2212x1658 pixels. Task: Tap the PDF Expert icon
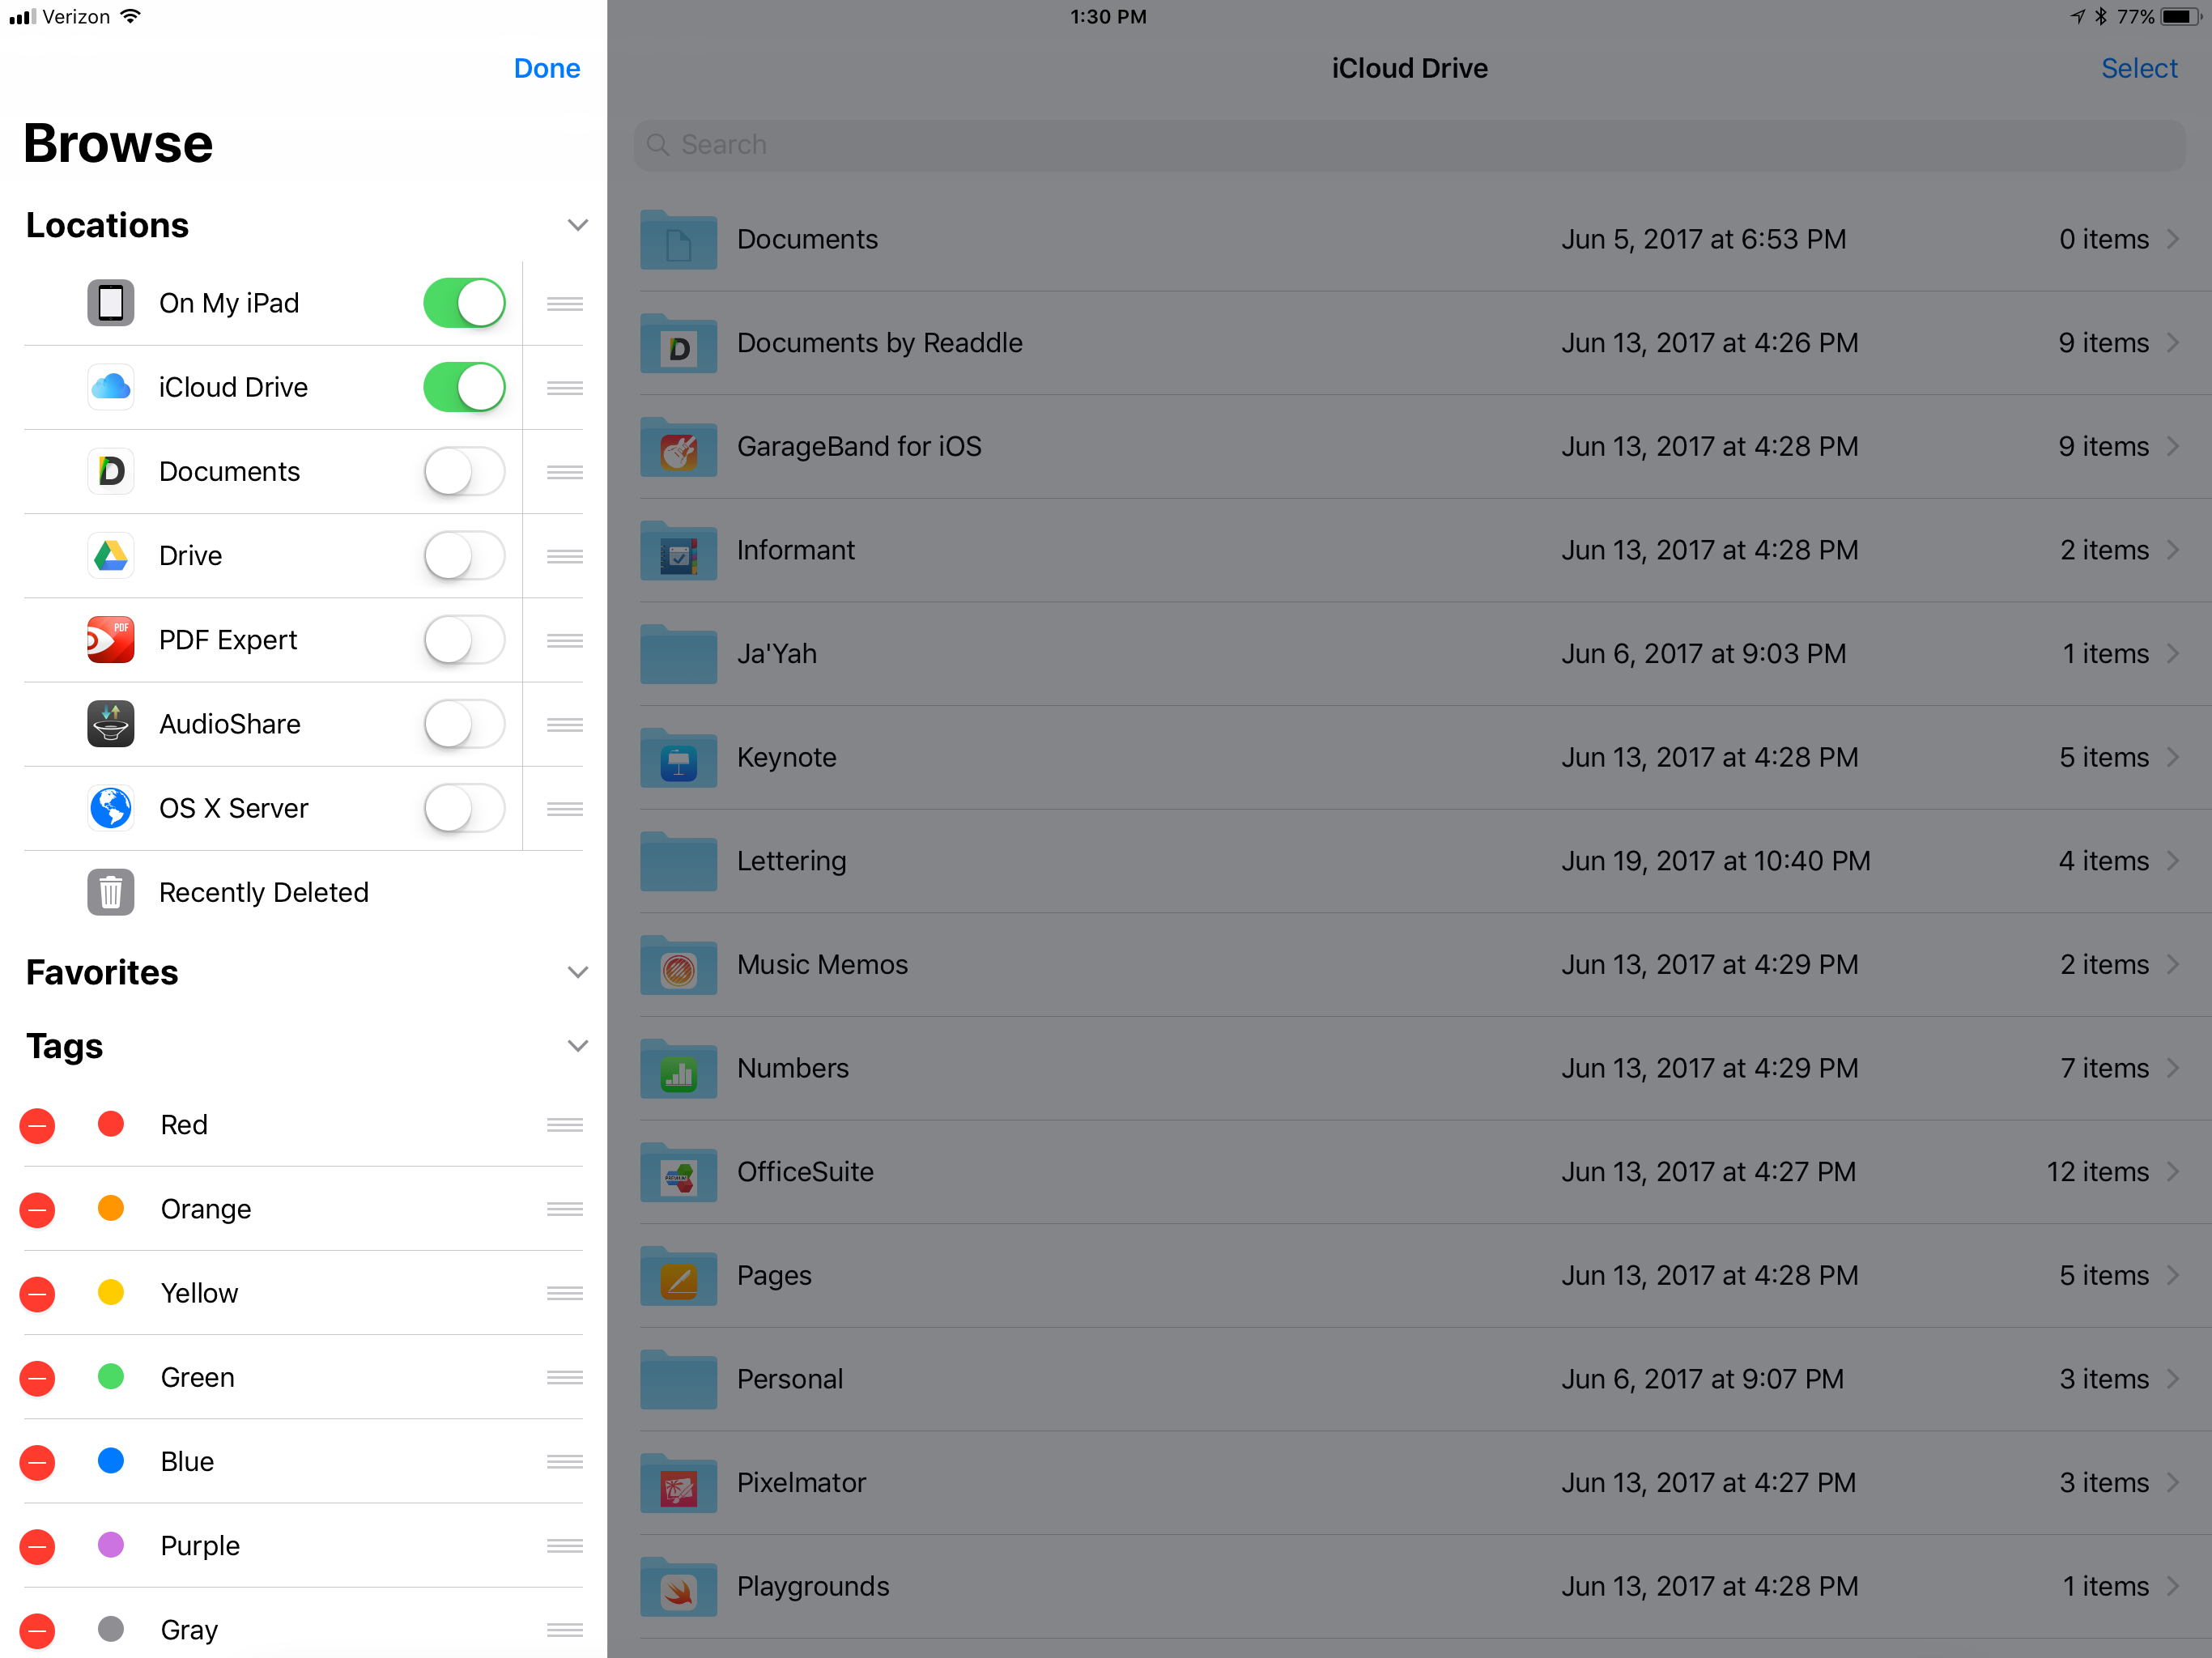pyautogui.click(x=111, y=640)
